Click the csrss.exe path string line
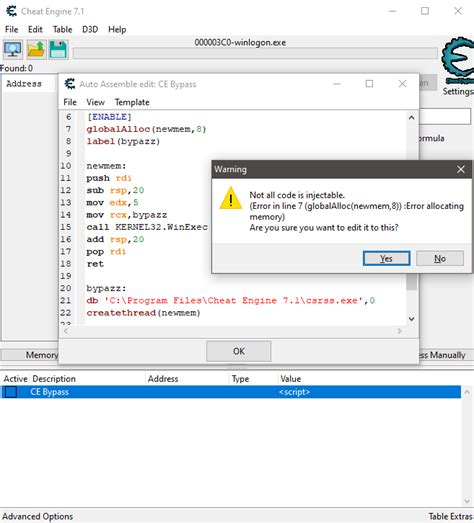474x523 pixels. (231, 301)
